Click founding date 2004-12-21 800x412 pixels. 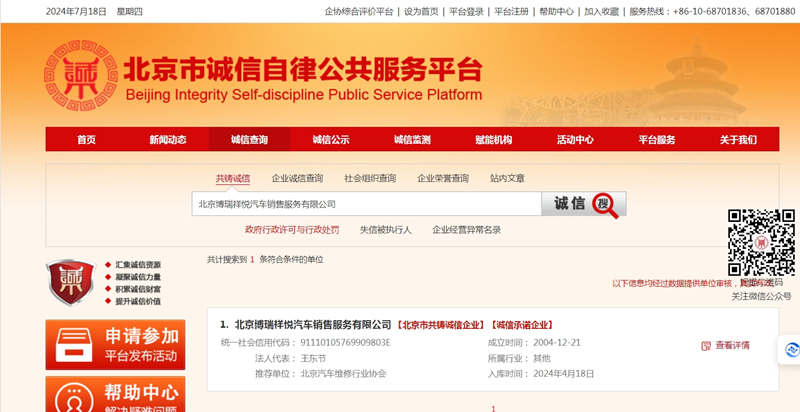tap(557, 342)
